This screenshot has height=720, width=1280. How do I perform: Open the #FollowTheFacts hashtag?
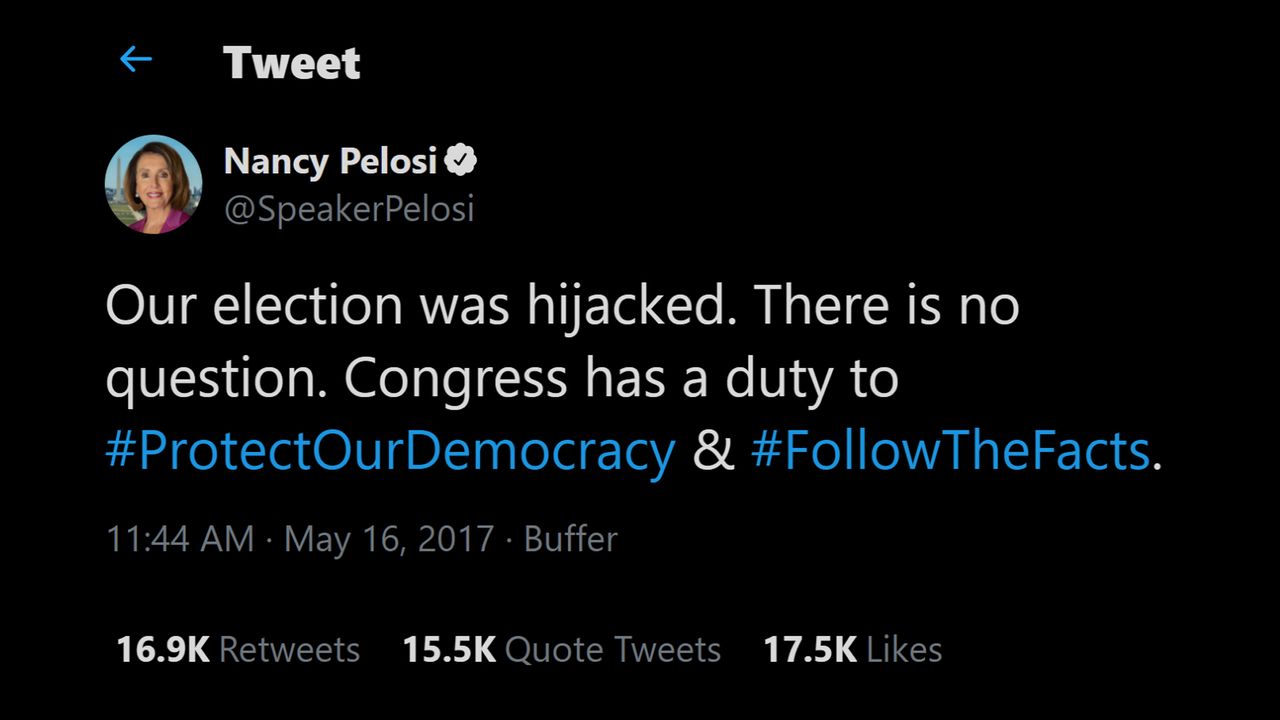click(950, 452)
